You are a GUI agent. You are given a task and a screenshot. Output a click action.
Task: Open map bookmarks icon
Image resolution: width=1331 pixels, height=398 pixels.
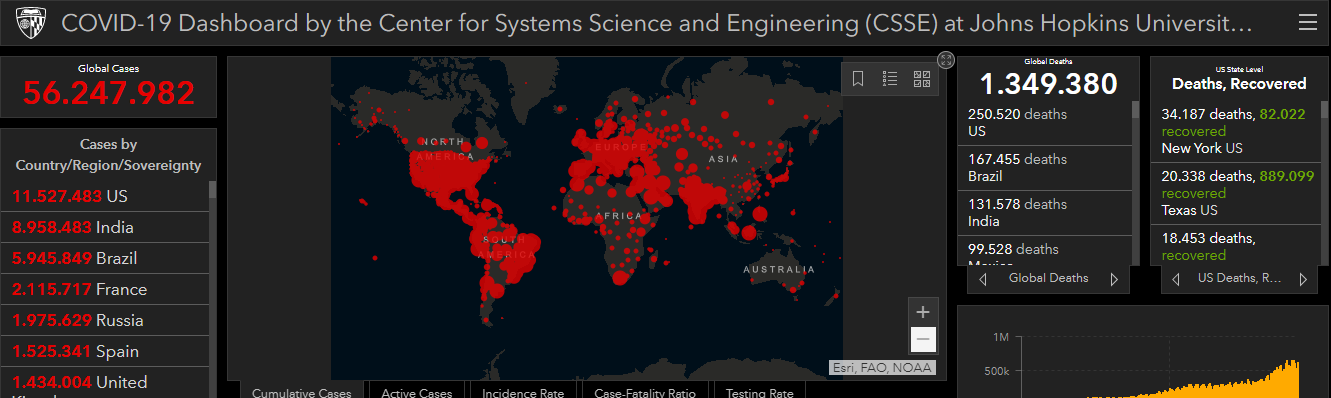[858, 78]
